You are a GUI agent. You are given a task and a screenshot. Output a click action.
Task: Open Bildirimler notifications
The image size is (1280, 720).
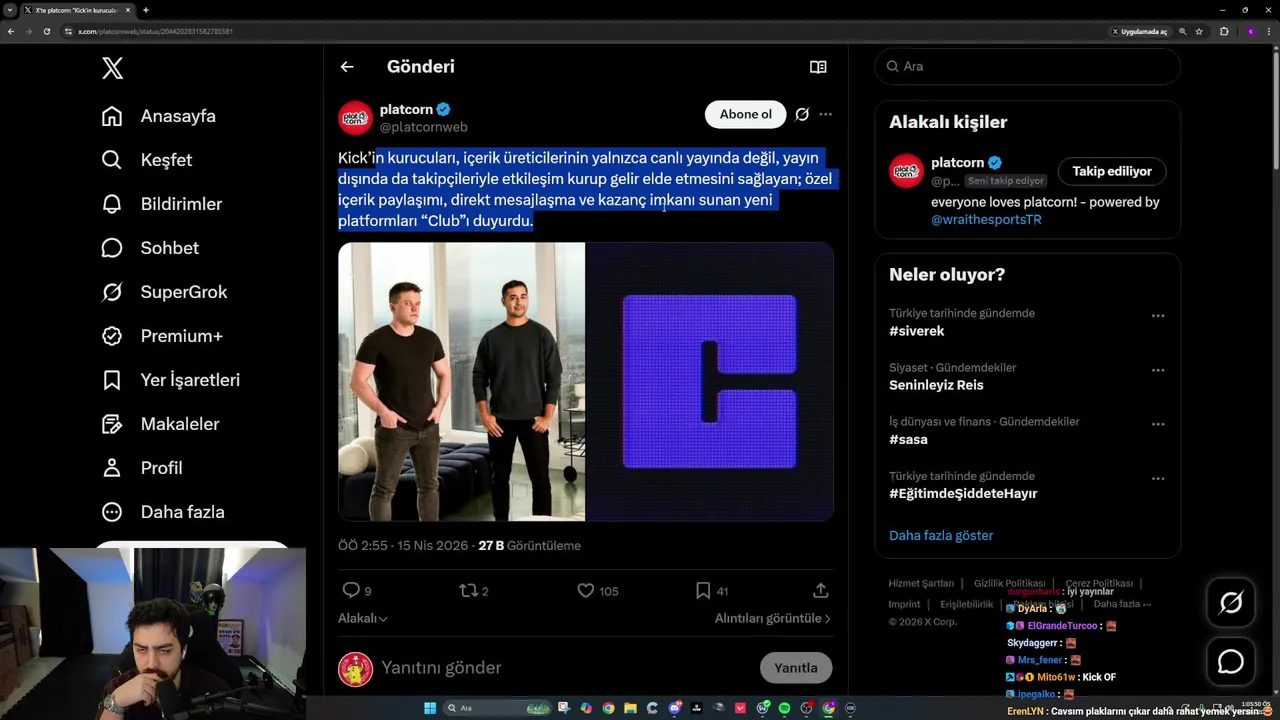tap(162, 204)
